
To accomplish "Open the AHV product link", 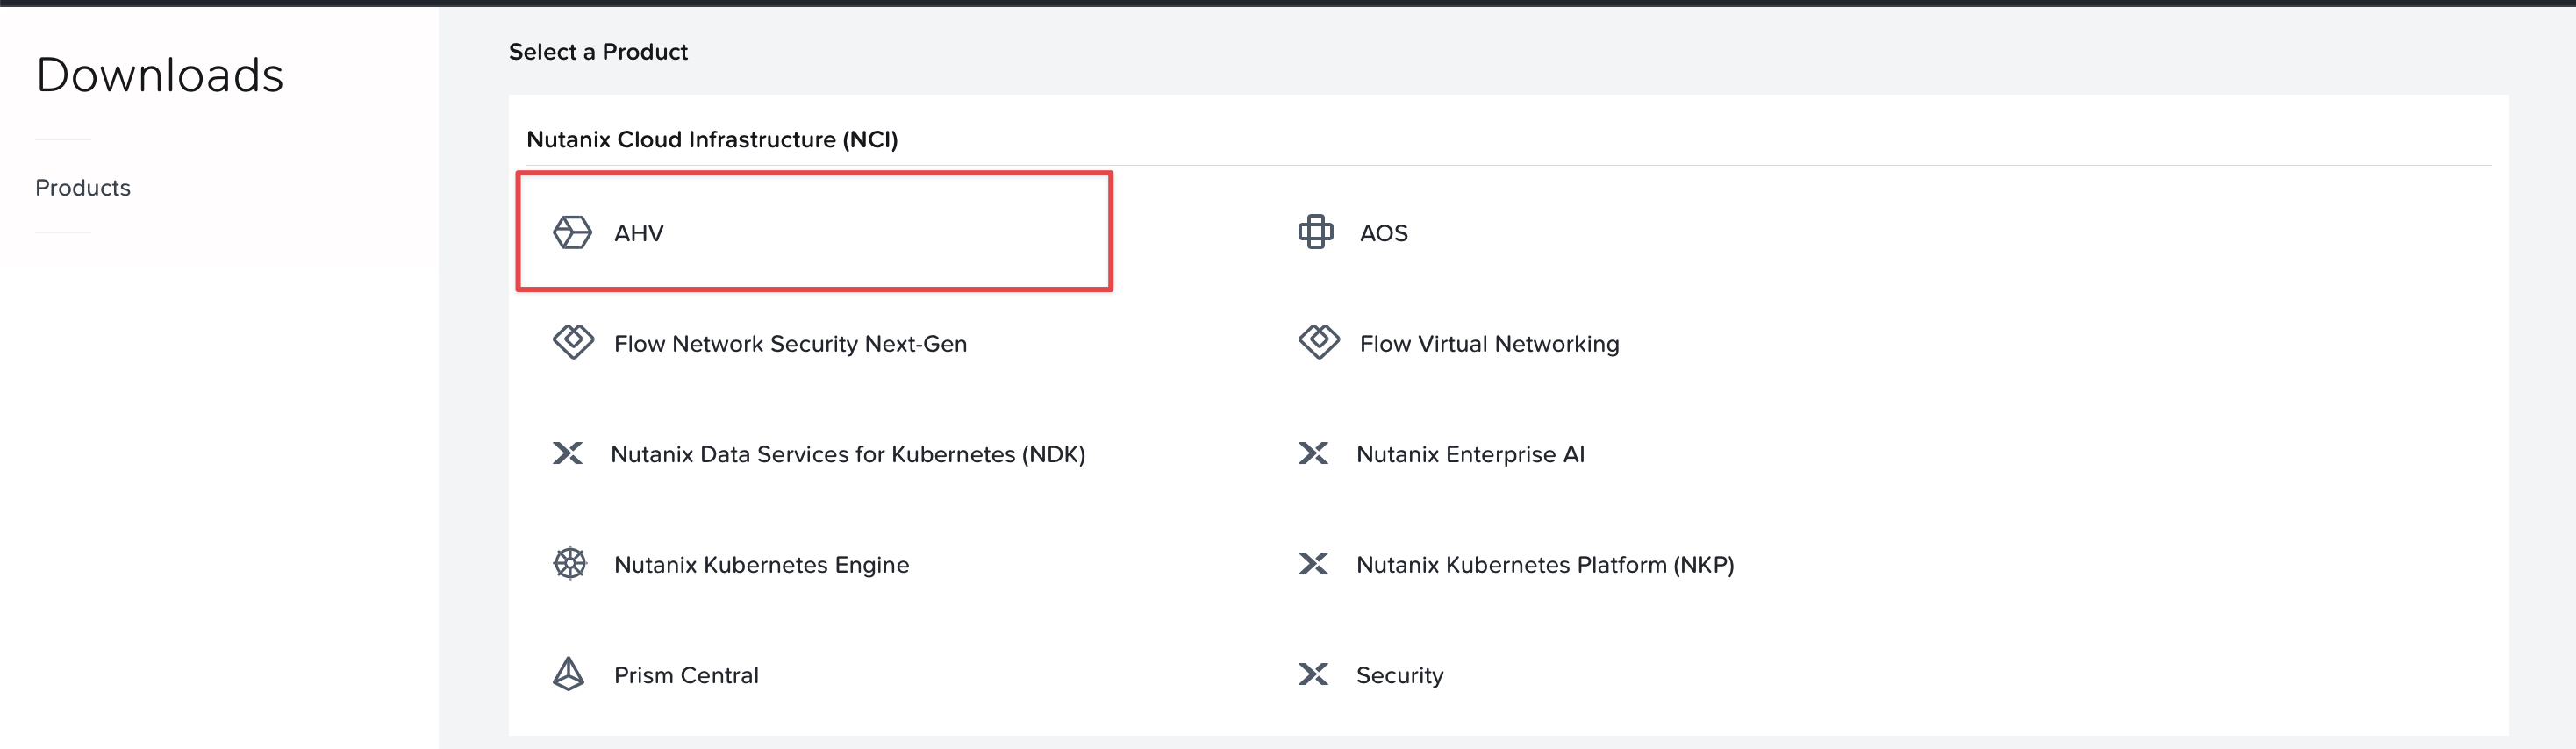I will [x=638, y=233].
